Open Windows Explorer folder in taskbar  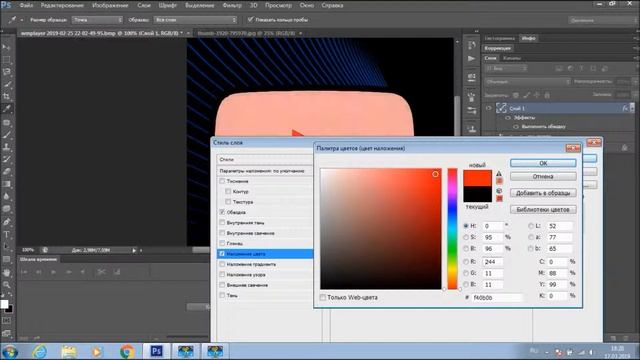point(69,351)
